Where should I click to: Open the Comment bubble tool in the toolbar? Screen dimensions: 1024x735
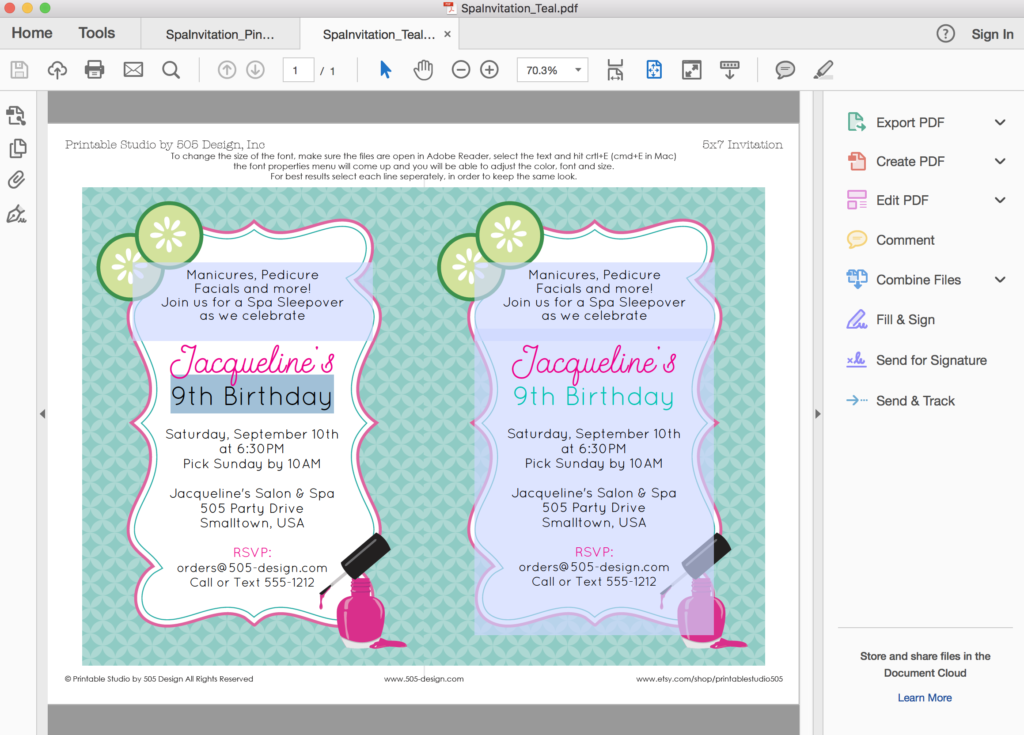tap(785, 69)
